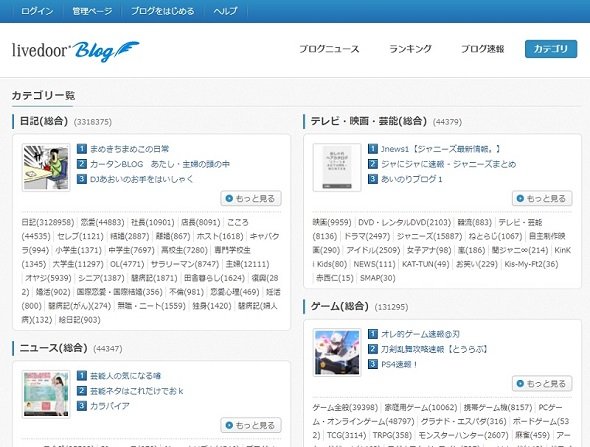Switch to the ブログニュース tab

point(329,49)
